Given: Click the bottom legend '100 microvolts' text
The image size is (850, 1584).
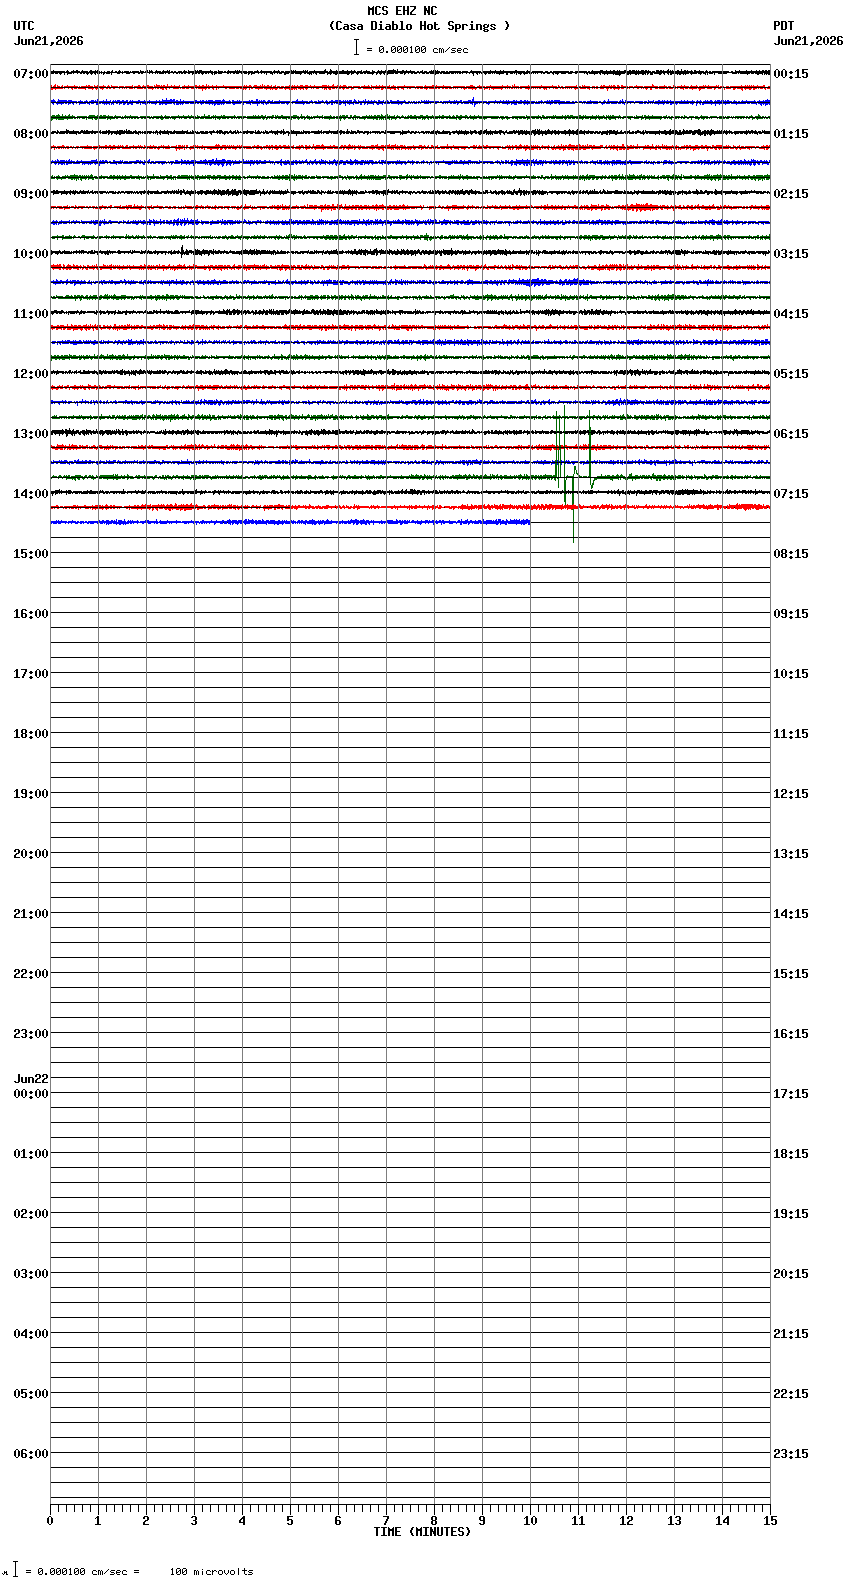Looking at the screenshot, I should [x=211, y=1572].
